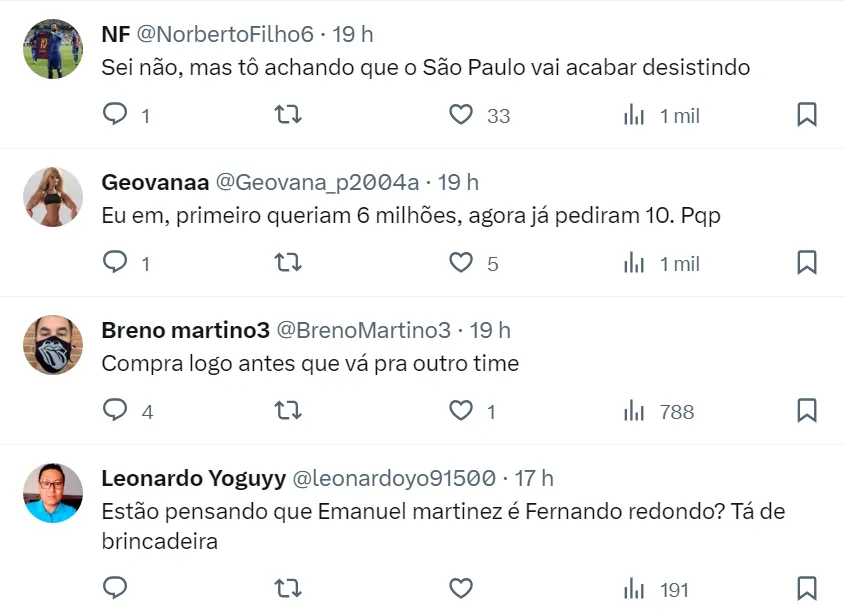
Task: Open Leonardo Yoguyy's profile name
Action: 191,478
